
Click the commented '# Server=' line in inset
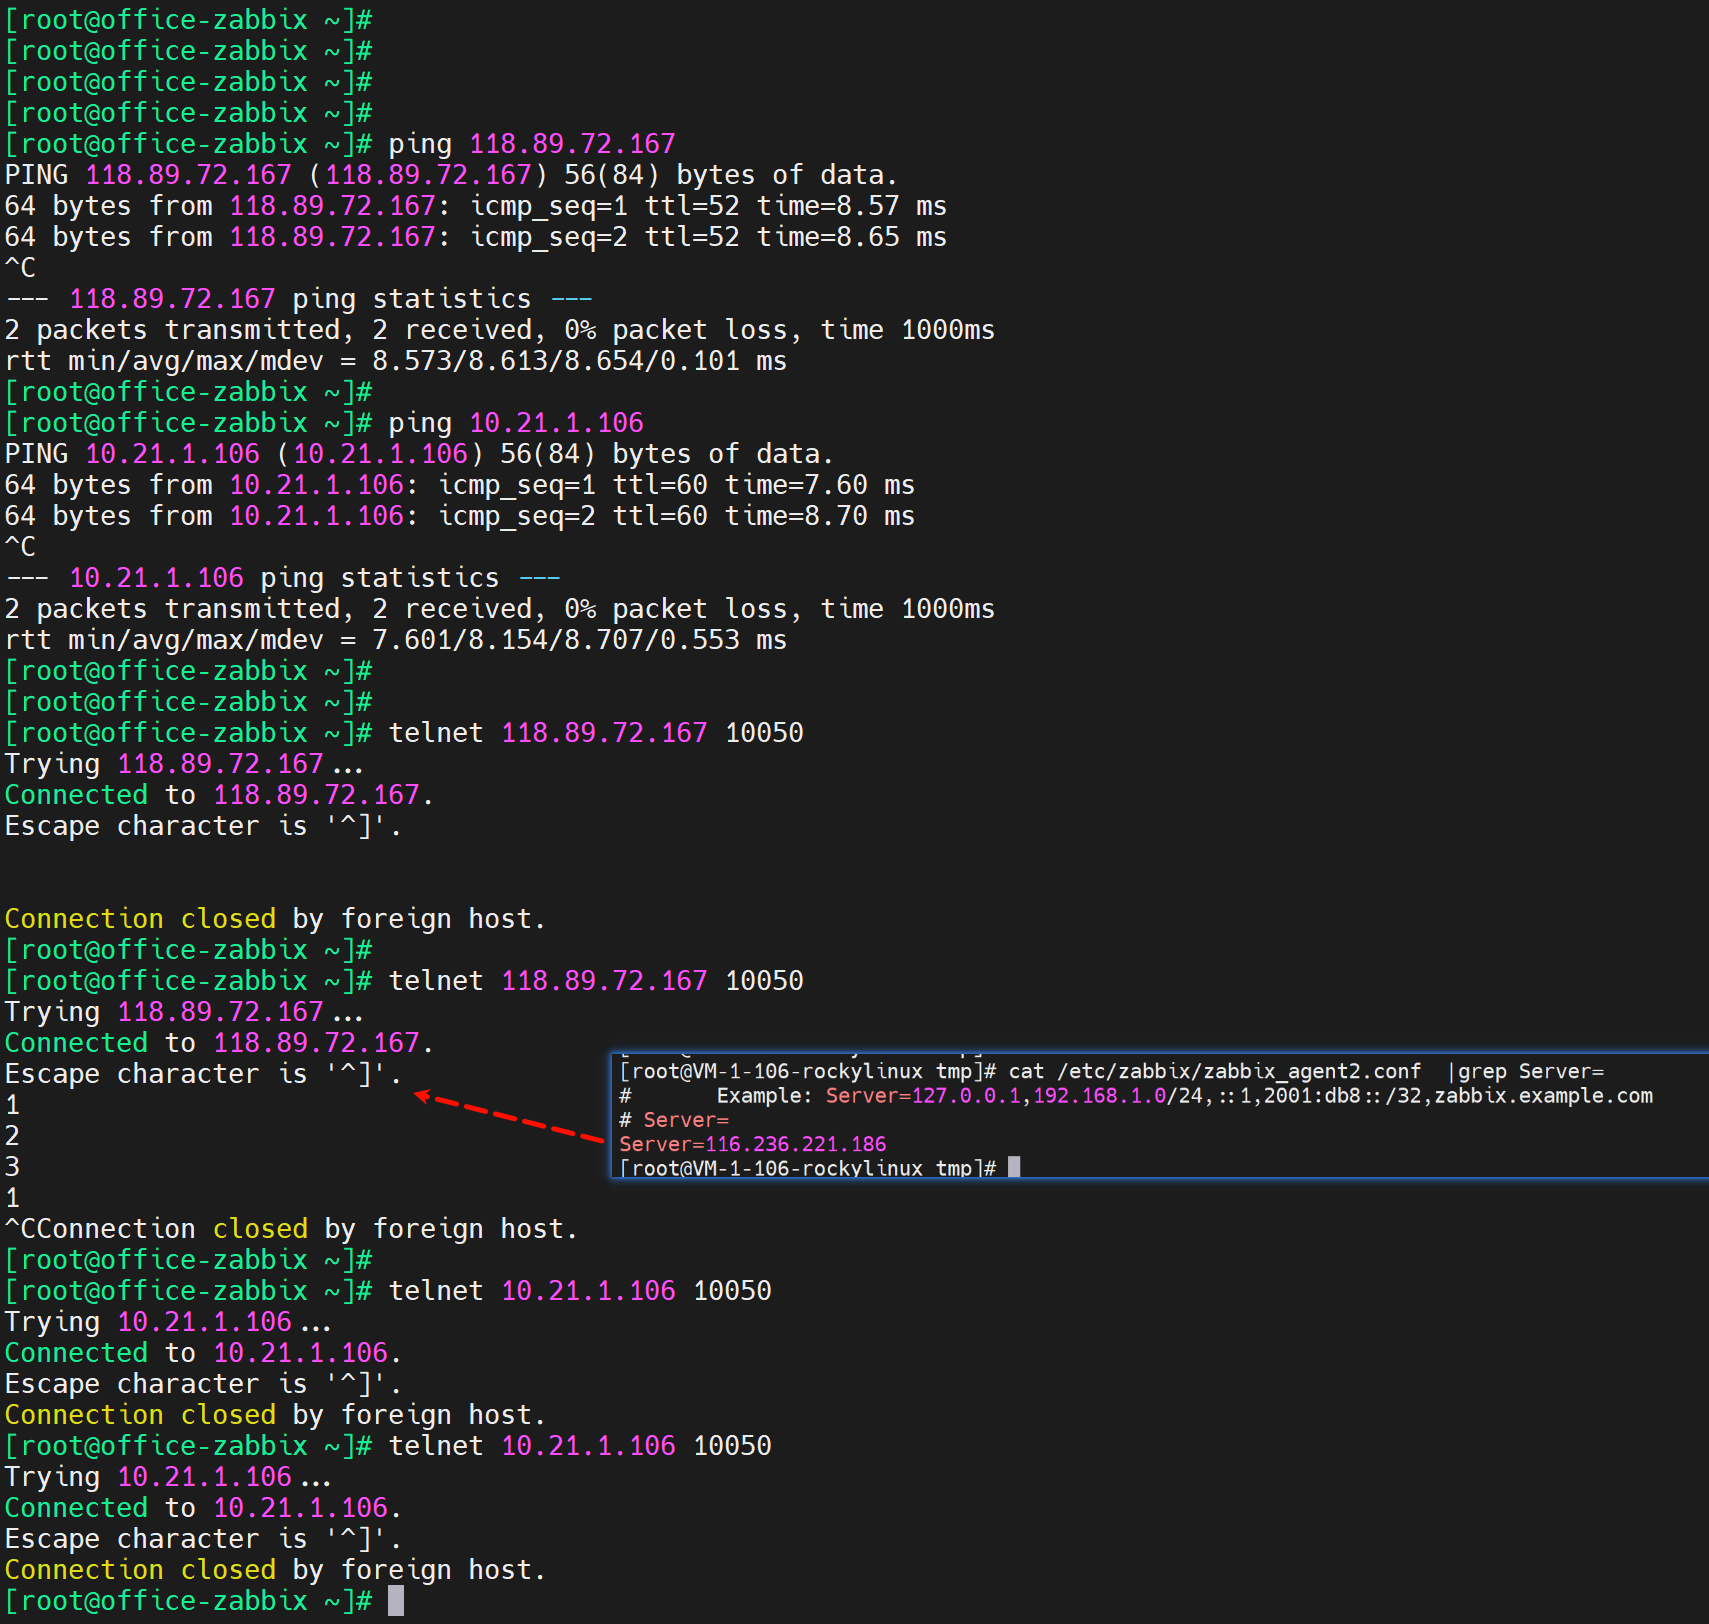click(x=674, y=1120)
